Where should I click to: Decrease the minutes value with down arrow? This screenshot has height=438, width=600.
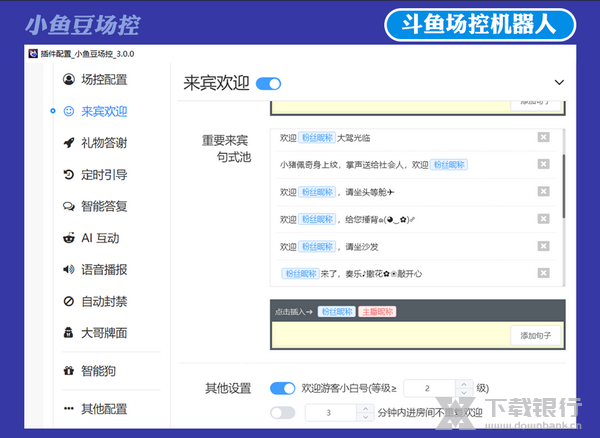(365, 417)
